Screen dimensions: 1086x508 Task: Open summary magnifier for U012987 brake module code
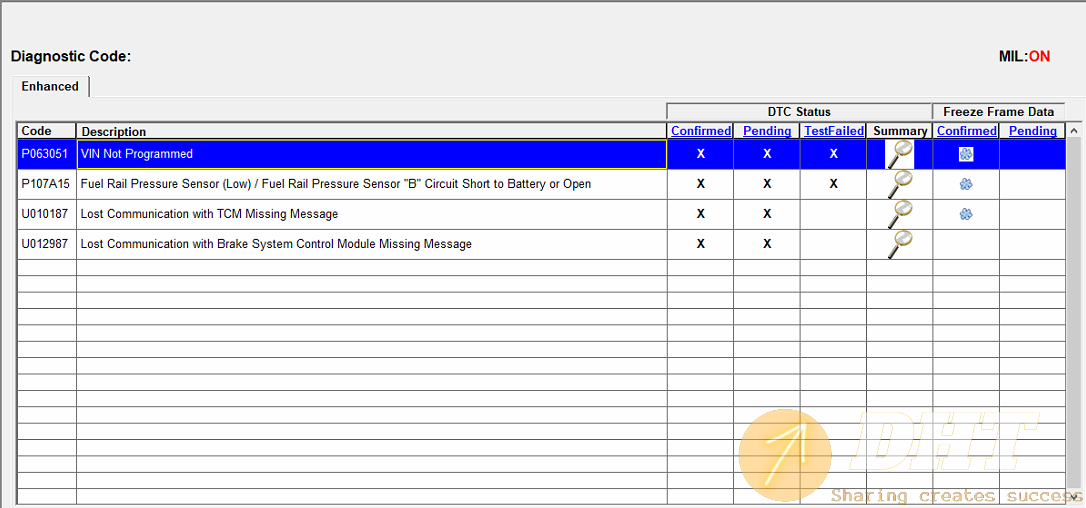[900, 244]
